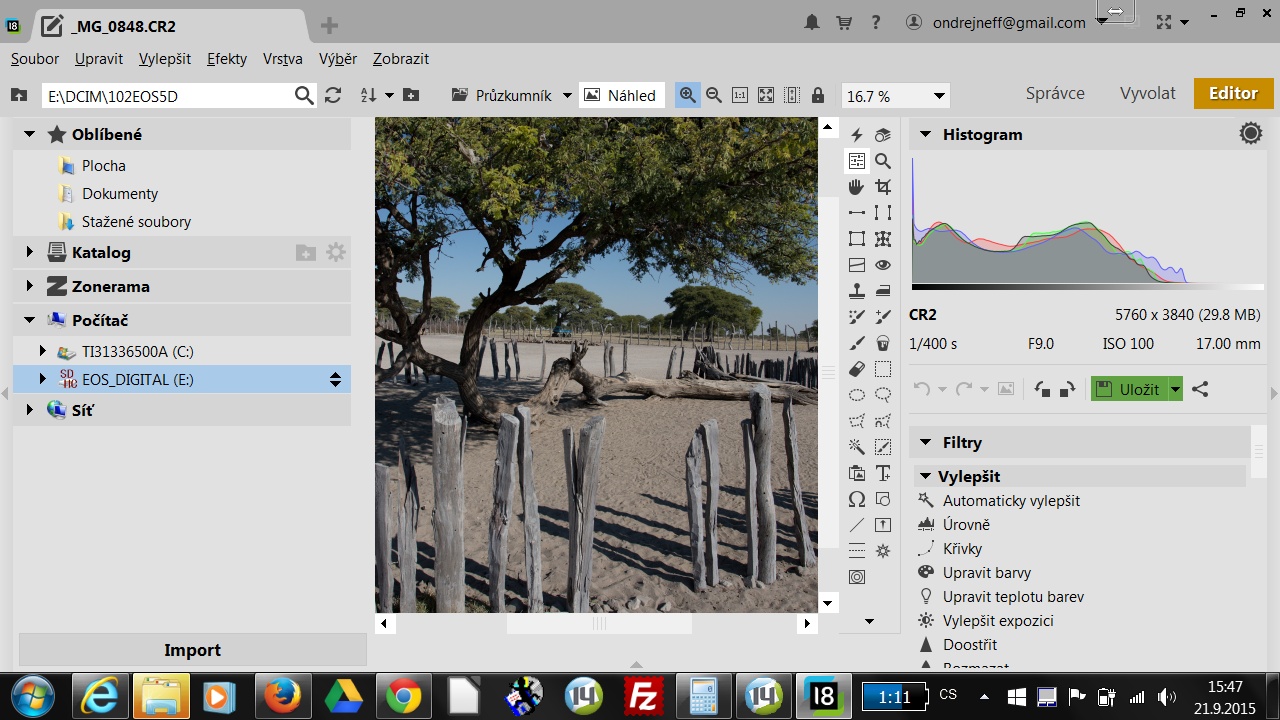Image resolution: width=1280 pixels, height=720 pixels.
Task: Select the Clone Stamp tool
Action: 857,291
